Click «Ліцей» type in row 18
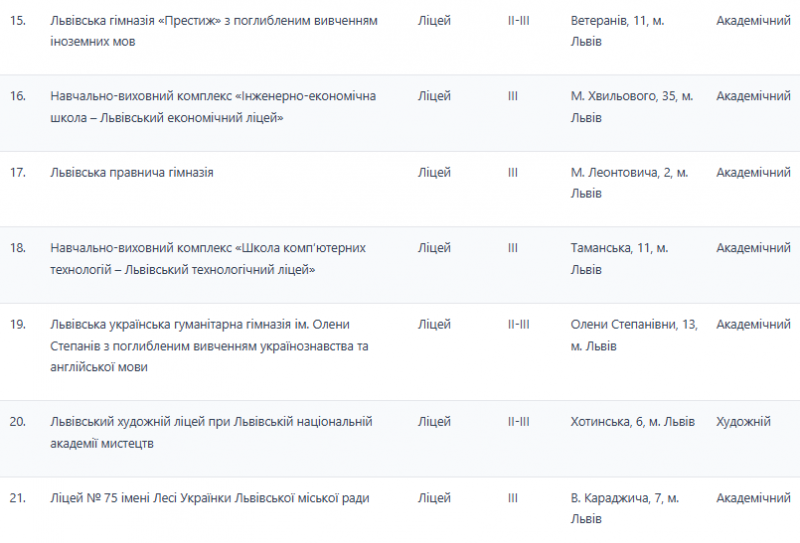The image size is (800, 543). (434, 248)
